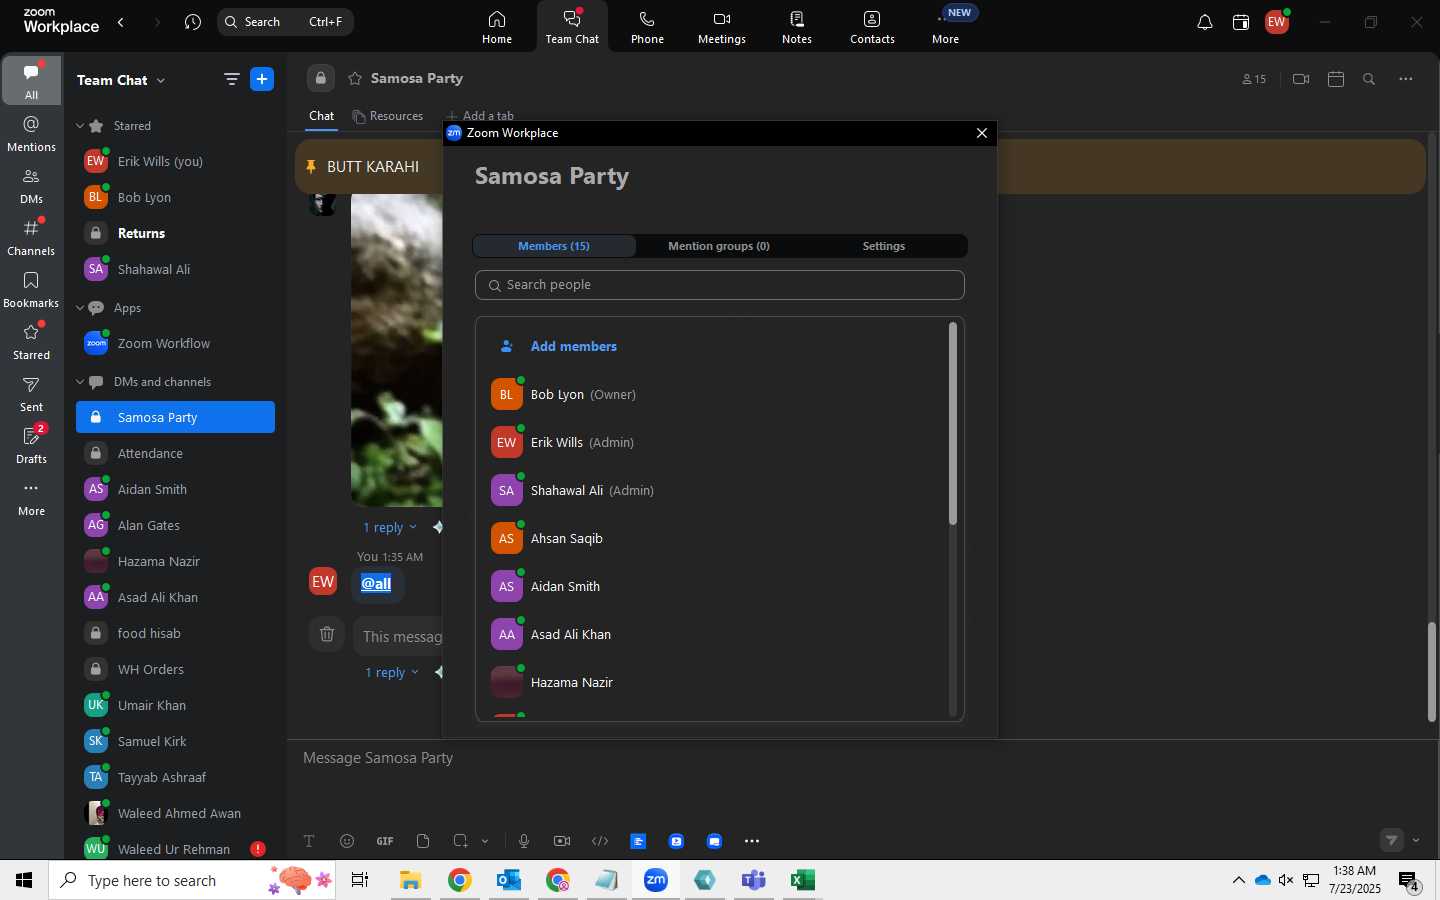Open the Attendance channel
1440x900 pixels.
pyautogui.click(x=175, y=453)
